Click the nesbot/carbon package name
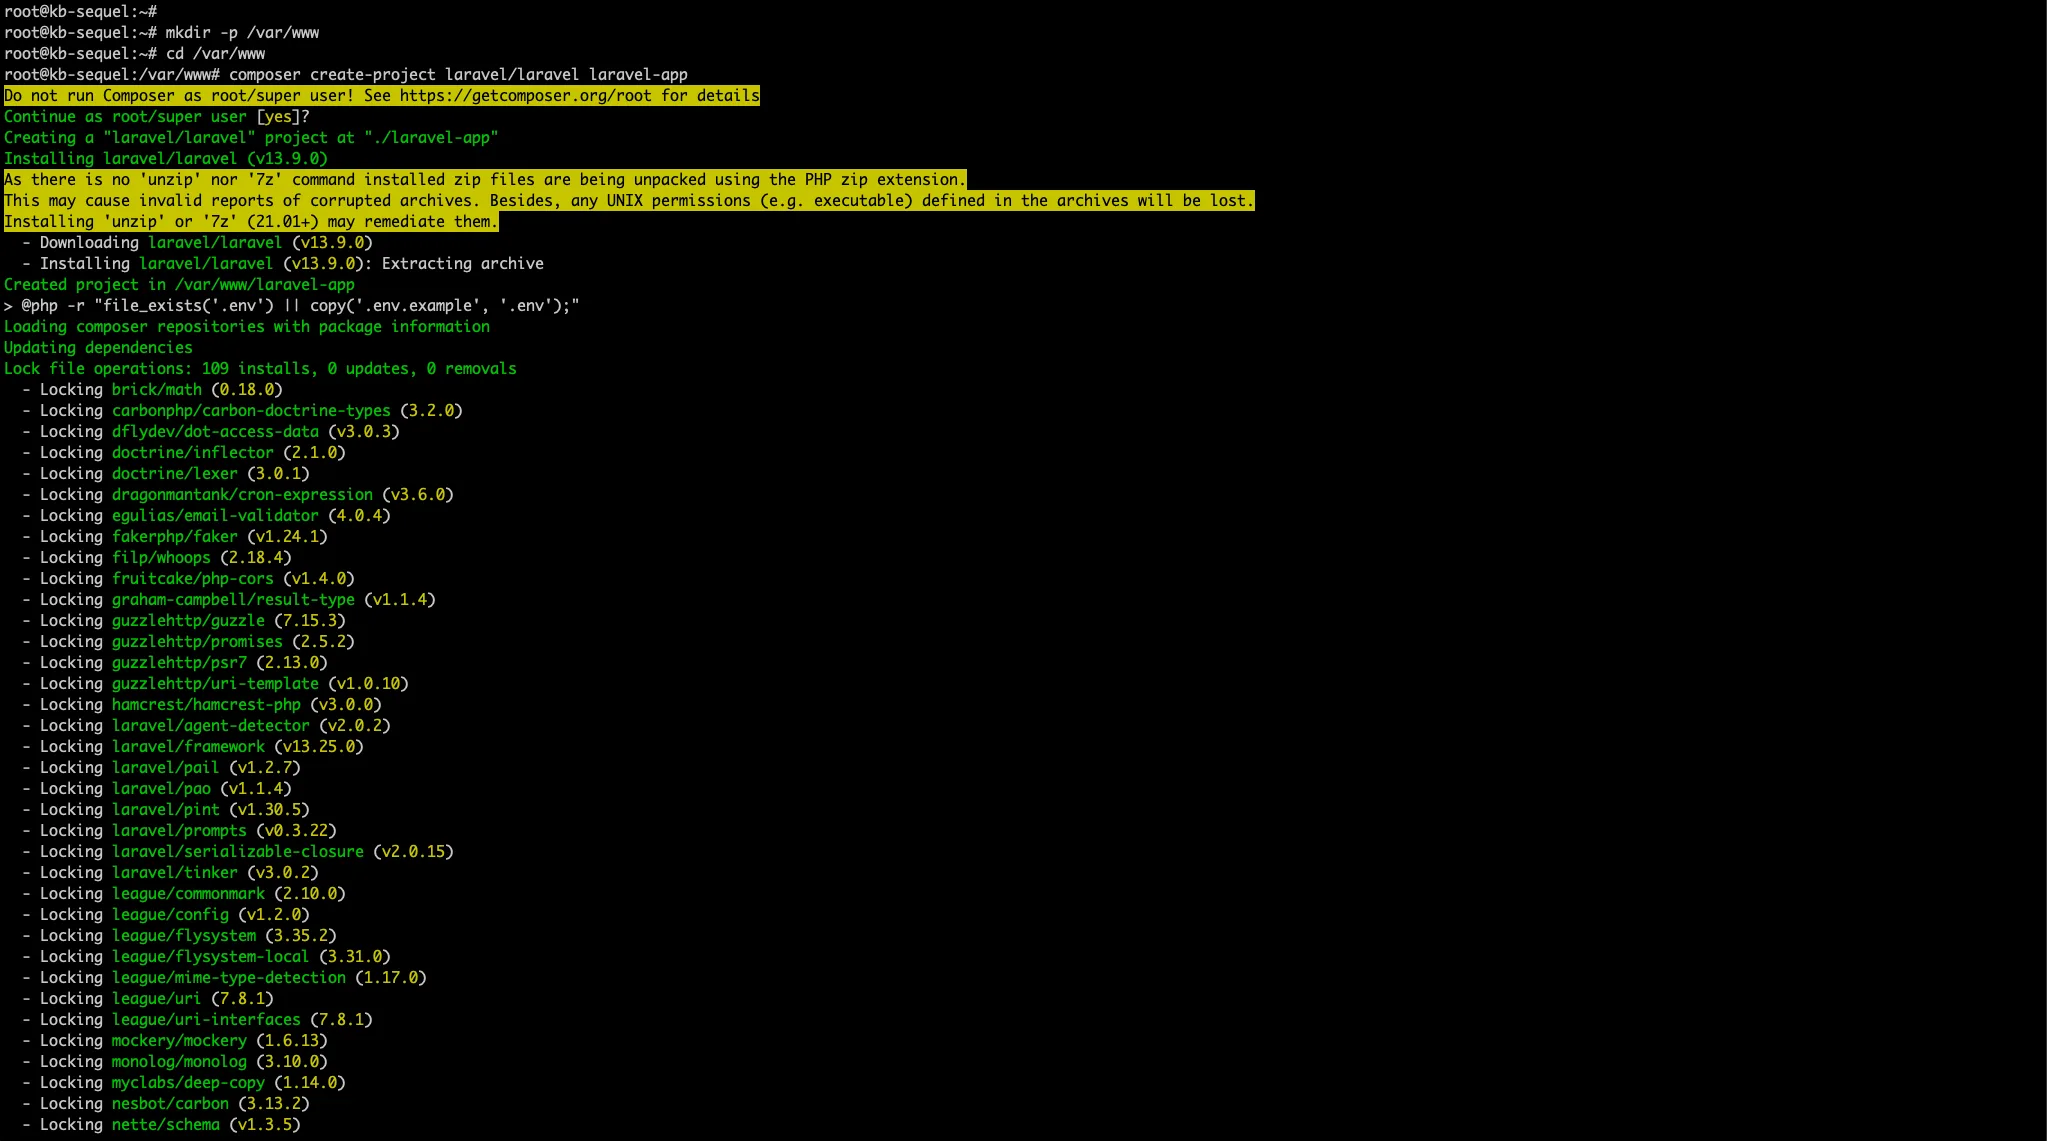Screen dimensions: 2047x1141 [170, 1104]
